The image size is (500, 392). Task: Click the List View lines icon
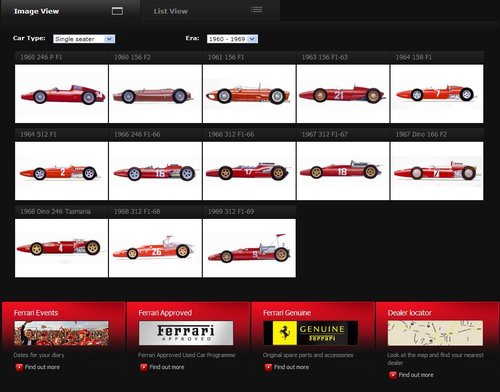tap(256, 10)
